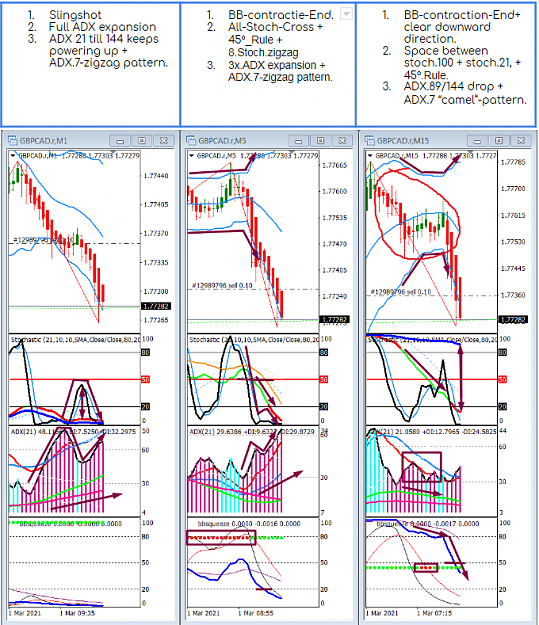Close the GBPCAD.r,M15 chart window
The height and width of the screenshot is (625, 539).
tap(521, 141)
